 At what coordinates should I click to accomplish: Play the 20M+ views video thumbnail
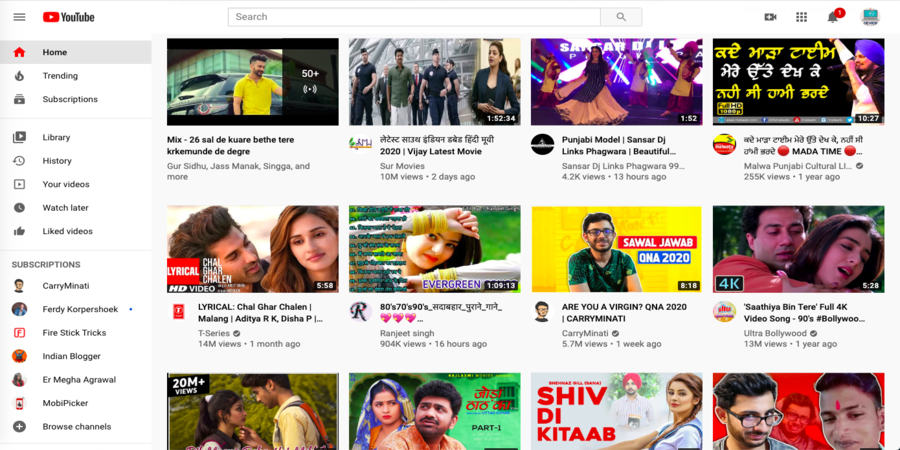point(253,412)
